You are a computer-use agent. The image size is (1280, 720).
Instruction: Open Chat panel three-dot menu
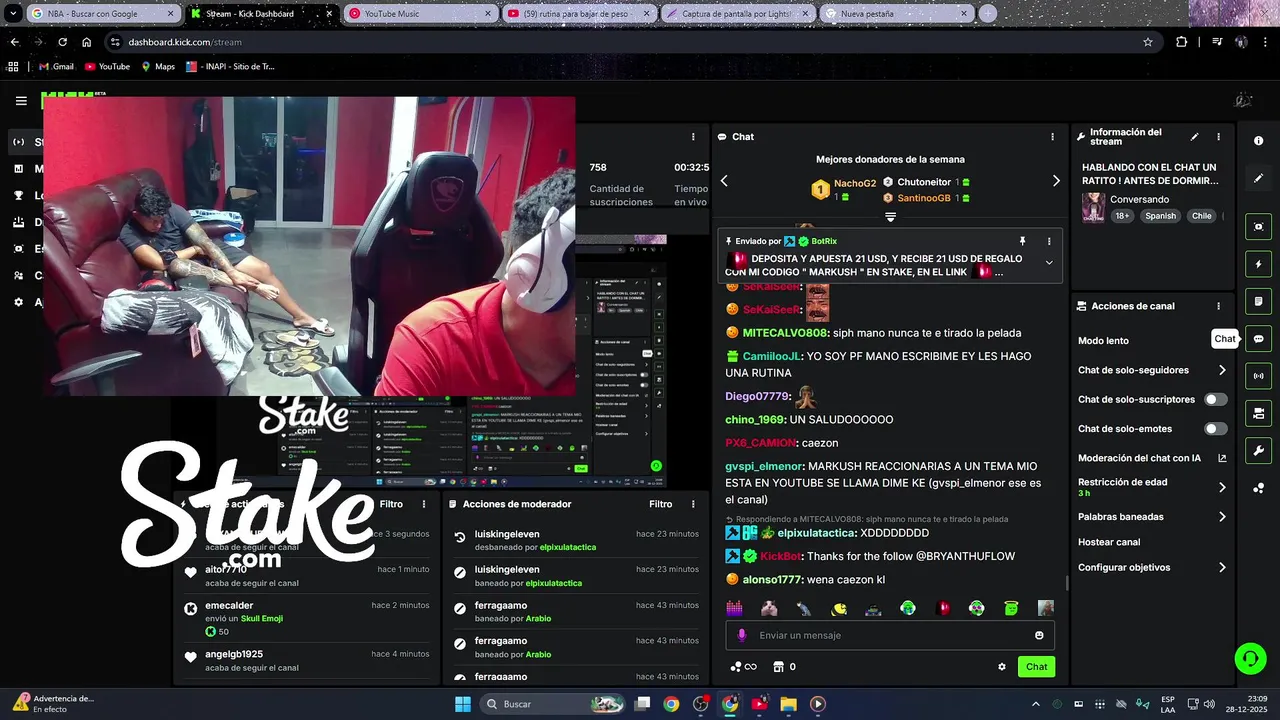(x=1052, y=137)
